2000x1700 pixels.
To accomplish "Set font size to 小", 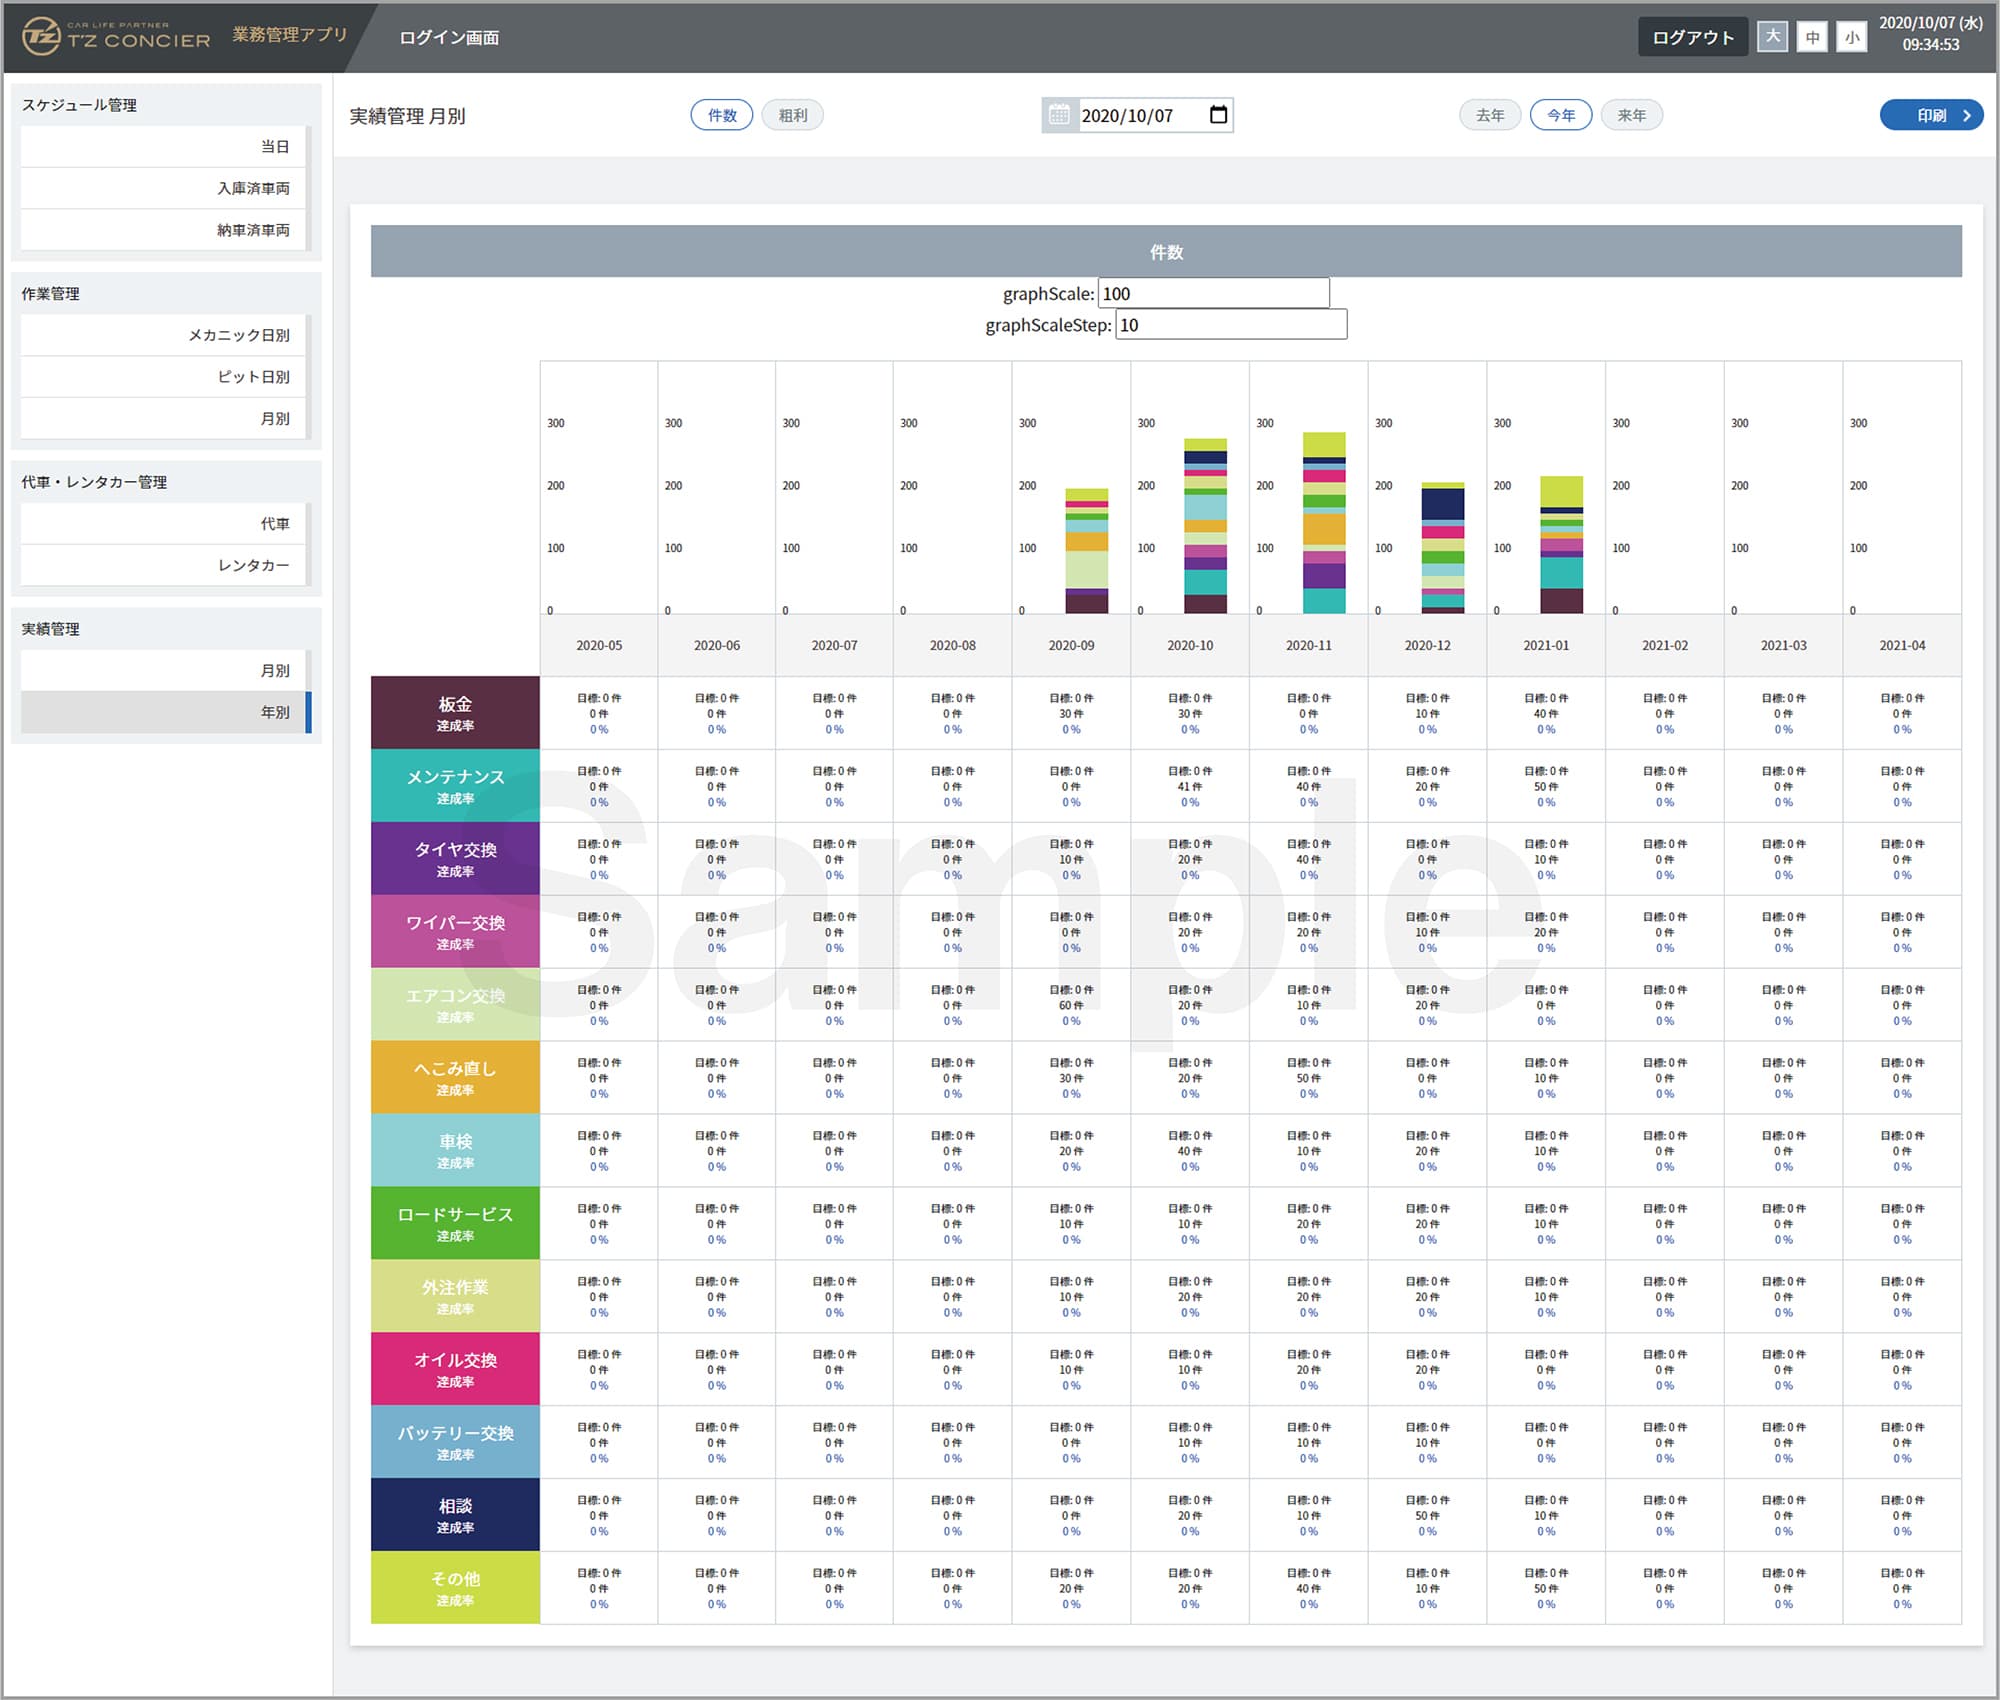I will tap(1852, 37).
